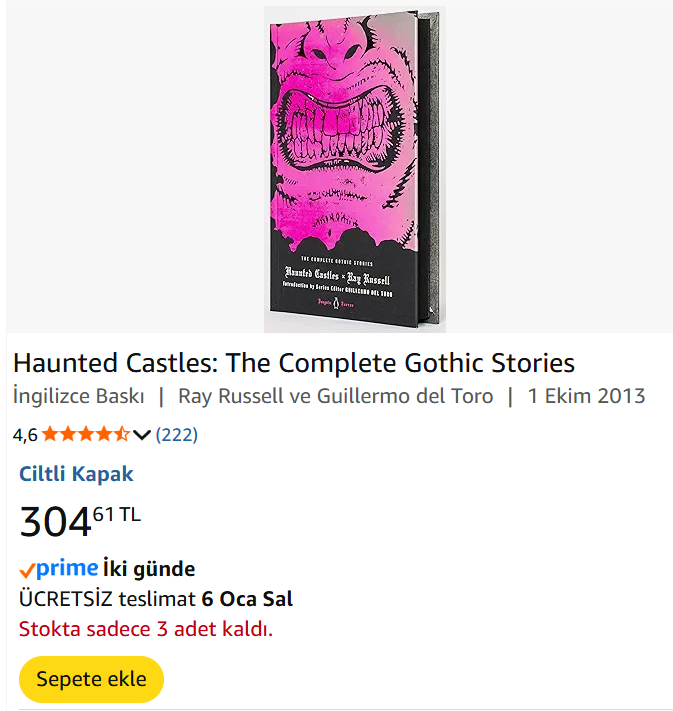Click the 304,61 TL price
This screenshot has height=711, width=673.
80,521
